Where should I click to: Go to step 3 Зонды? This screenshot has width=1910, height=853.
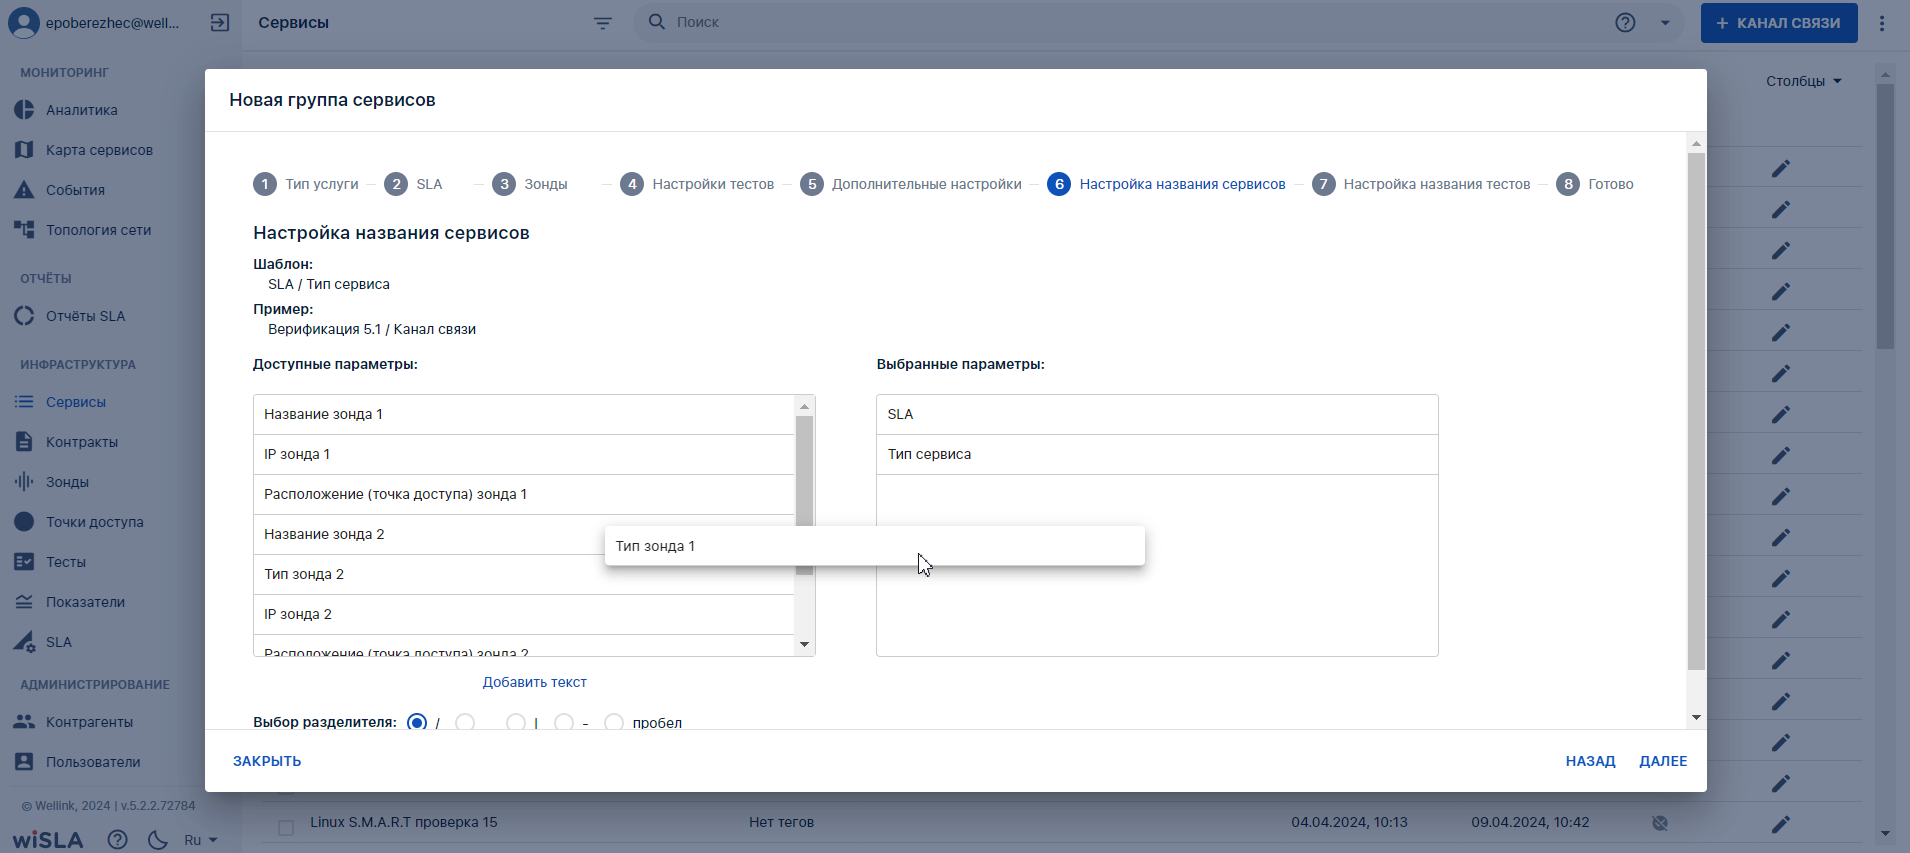[530, 184]
